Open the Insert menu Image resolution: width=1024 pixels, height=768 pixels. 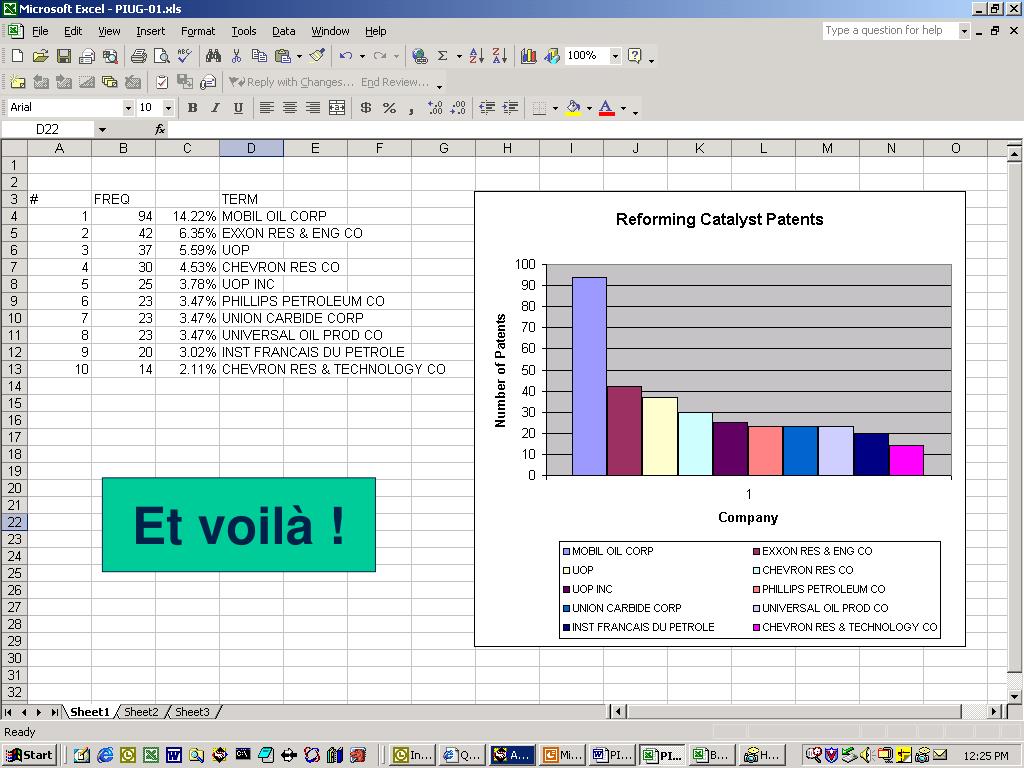pos(150,31)
